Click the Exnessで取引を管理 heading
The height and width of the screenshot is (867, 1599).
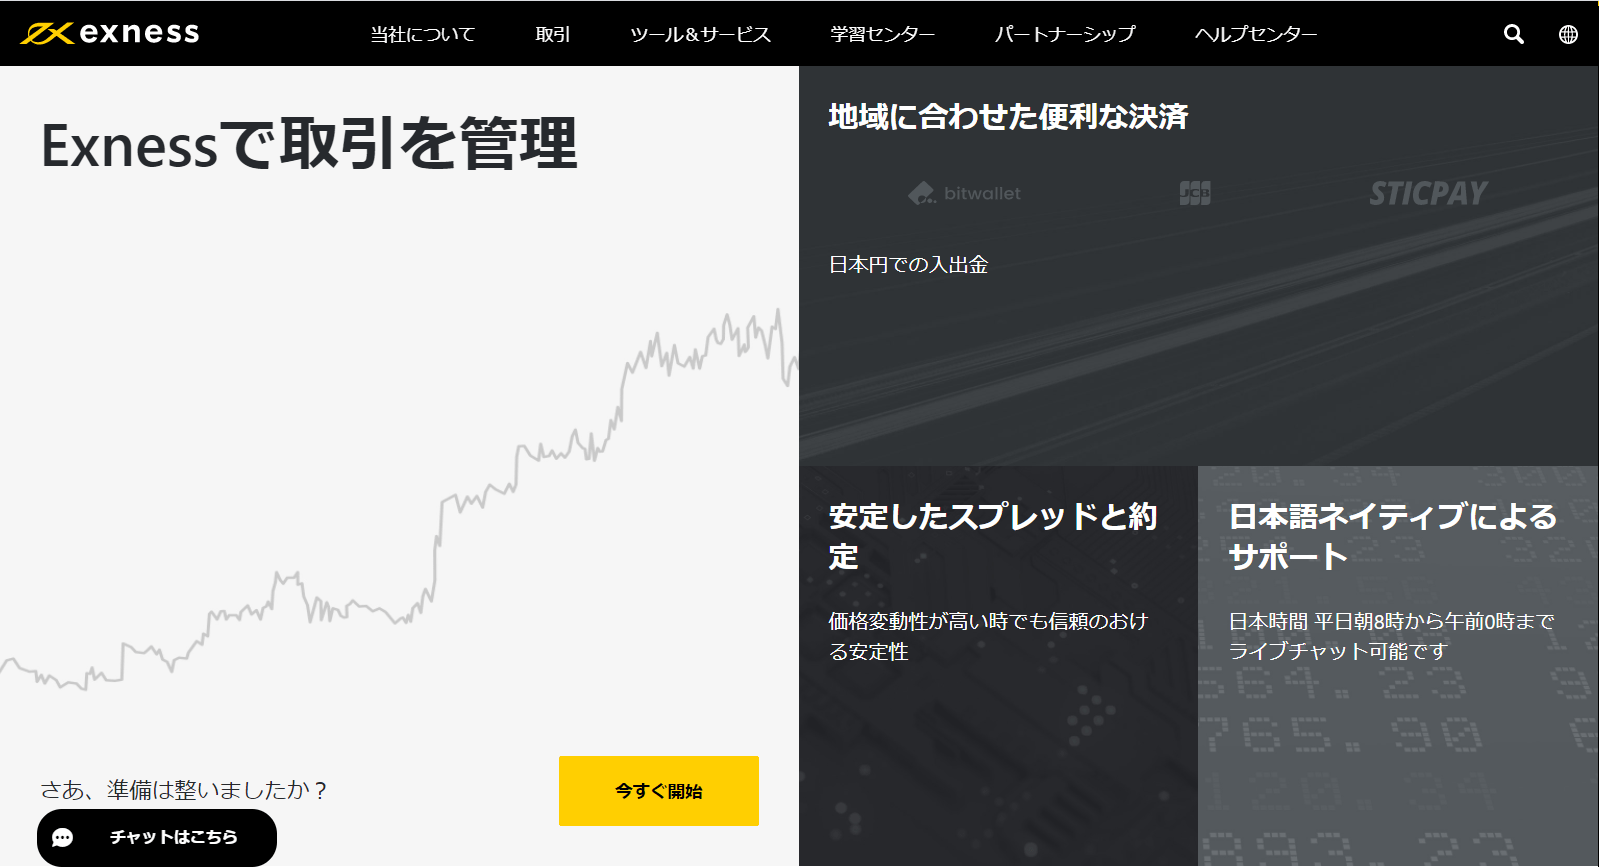[309, 145]
